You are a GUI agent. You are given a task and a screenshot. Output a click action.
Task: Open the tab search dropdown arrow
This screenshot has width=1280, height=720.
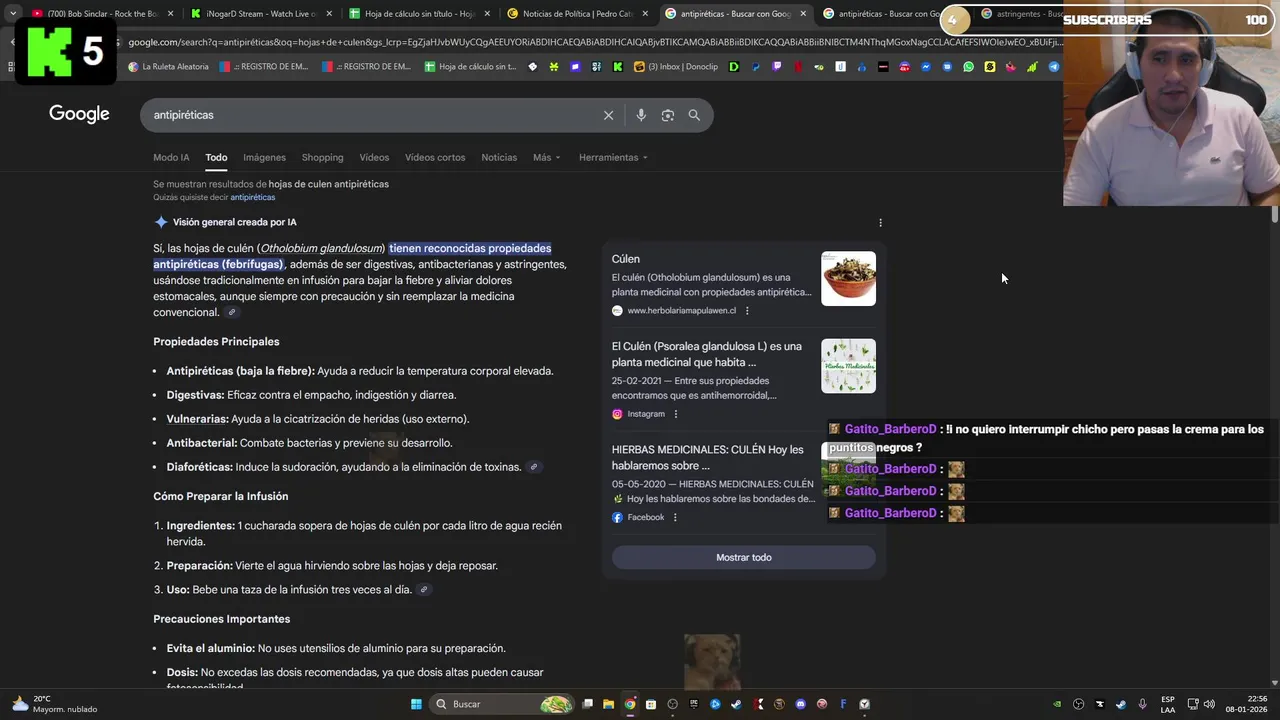point(13,14)
